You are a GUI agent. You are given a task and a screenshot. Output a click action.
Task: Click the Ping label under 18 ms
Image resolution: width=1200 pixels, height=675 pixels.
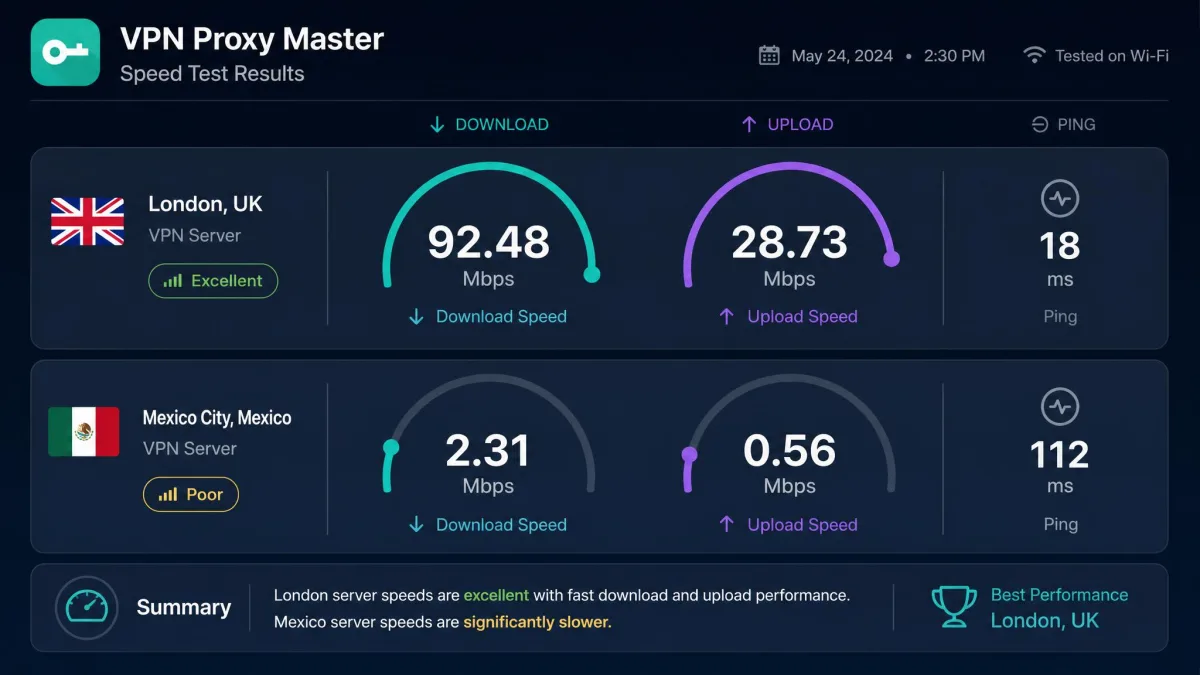1060,317
